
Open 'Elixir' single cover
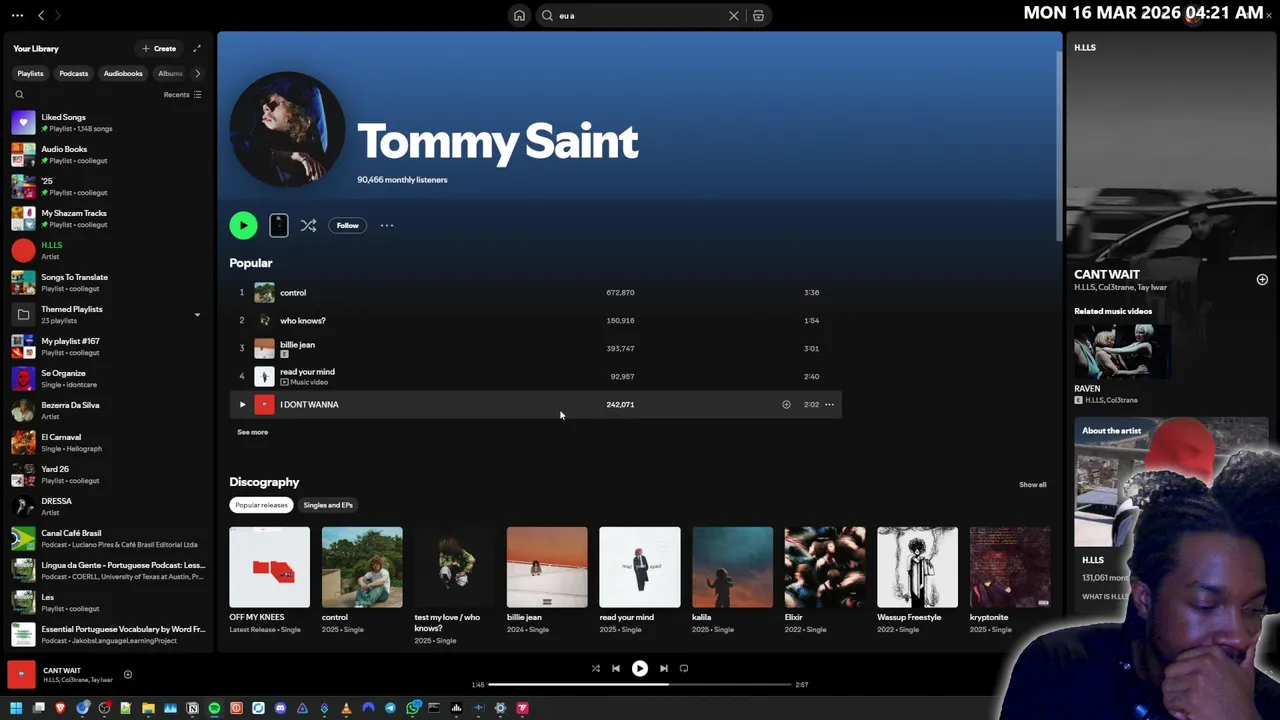click(x=825, y=567)
